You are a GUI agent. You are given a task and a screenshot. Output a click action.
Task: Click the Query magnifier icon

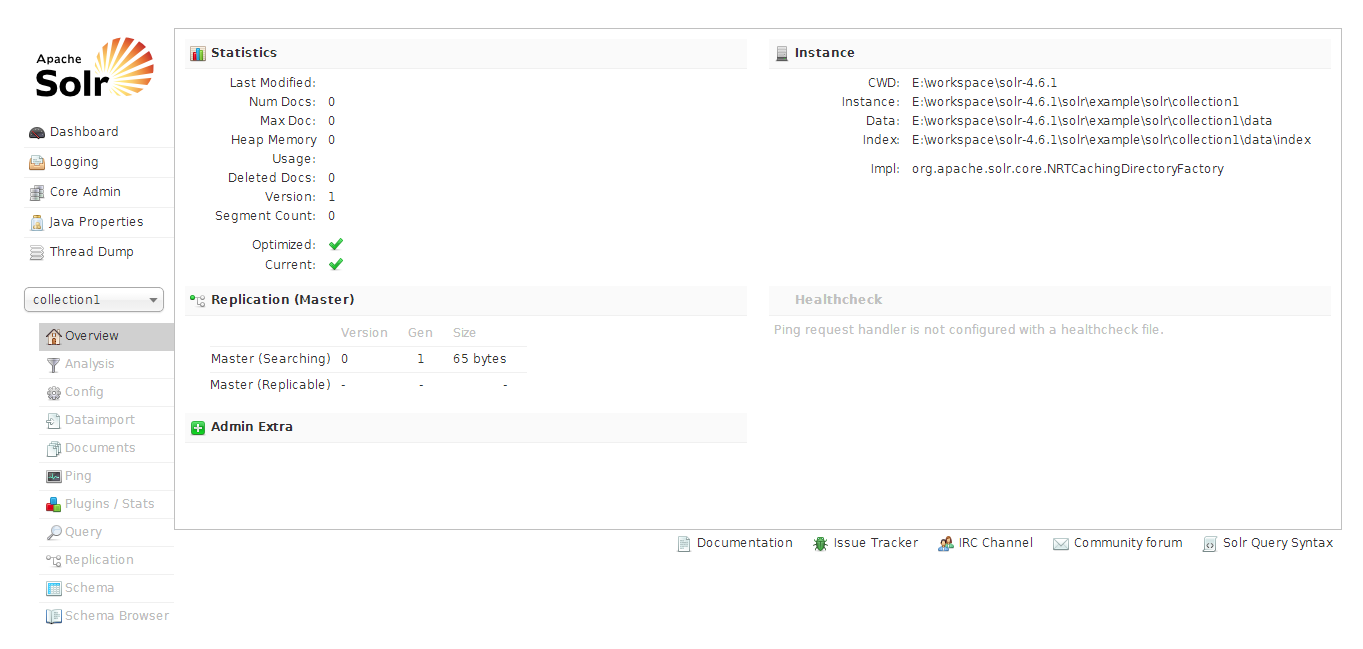54,533
